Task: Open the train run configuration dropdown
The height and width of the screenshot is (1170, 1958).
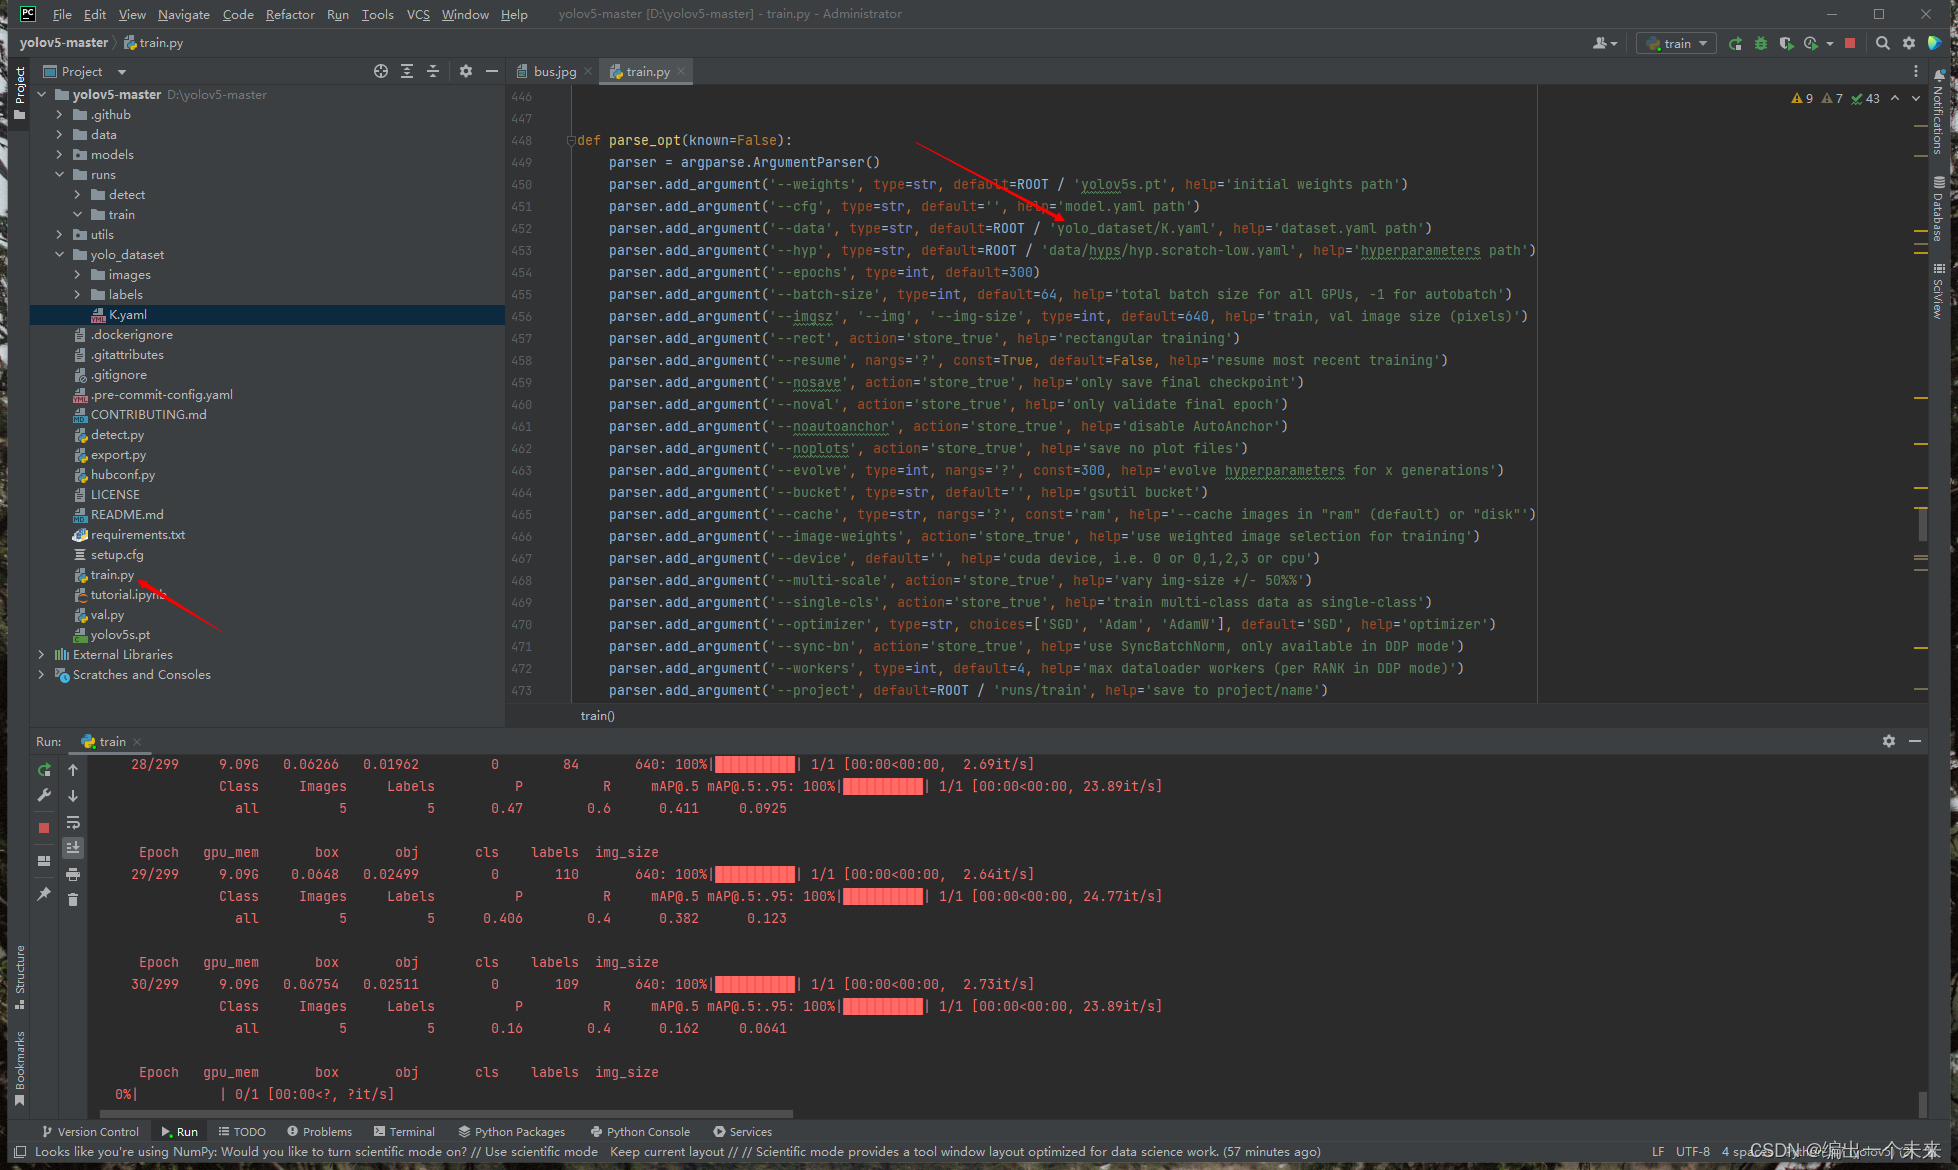Action: [x=1677, y=43]
